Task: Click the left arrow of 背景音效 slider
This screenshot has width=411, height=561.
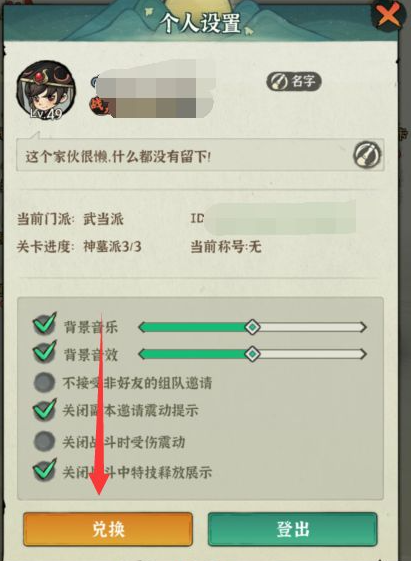Action: pyautogui.click(x=142, y=354)
